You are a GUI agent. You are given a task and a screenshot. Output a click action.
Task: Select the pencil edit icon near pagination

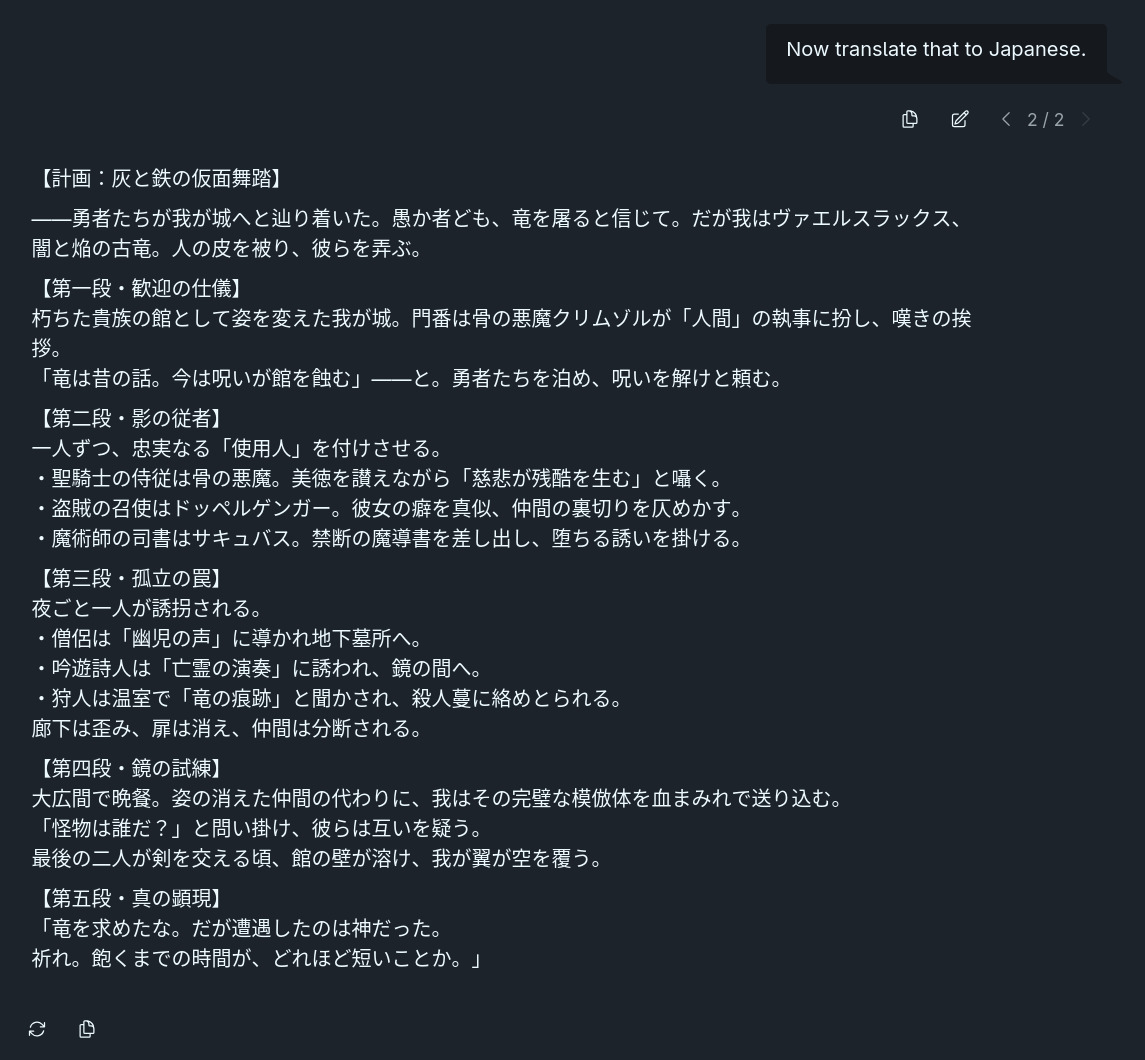click(x=959, y=119)
